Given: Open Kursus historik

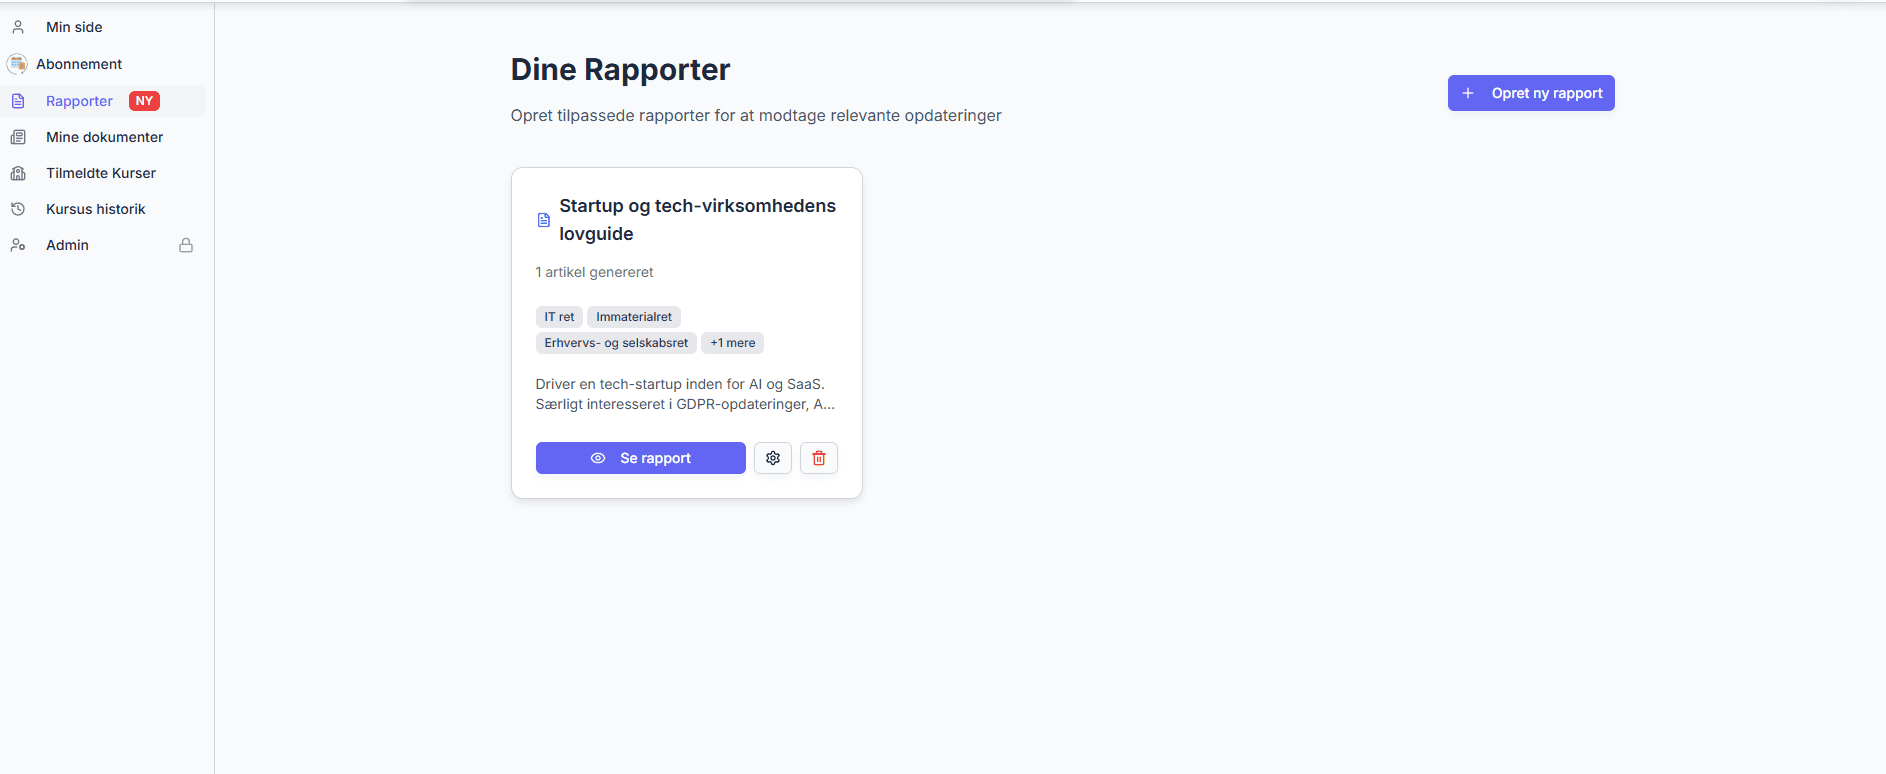Looking at the screenshot, I should [96, 209].
